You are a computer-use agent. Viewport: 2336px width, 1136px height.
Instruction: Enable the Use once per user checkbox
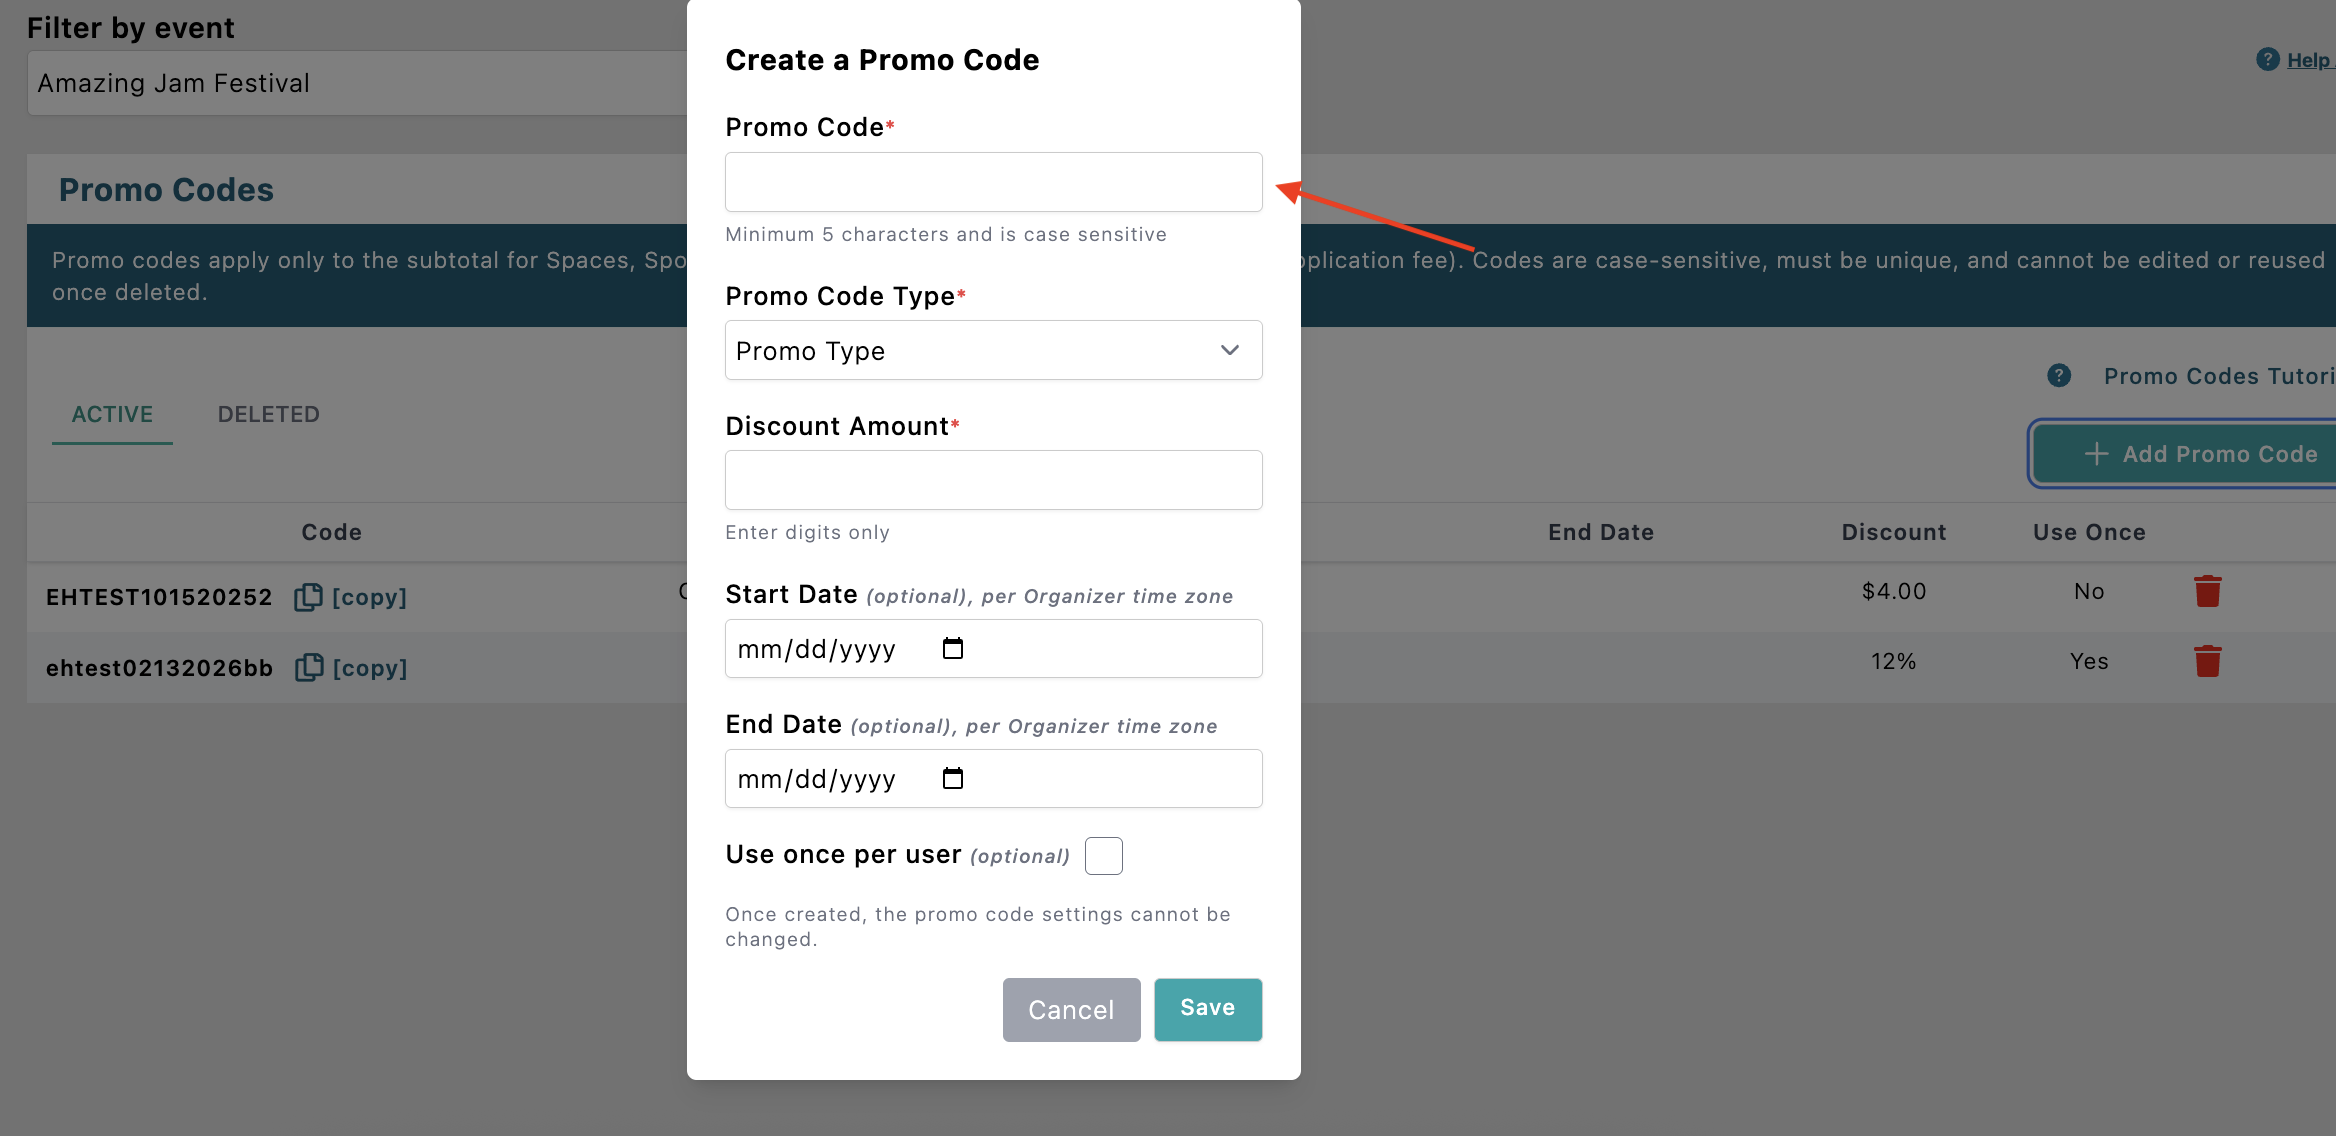click(1103, 856)
